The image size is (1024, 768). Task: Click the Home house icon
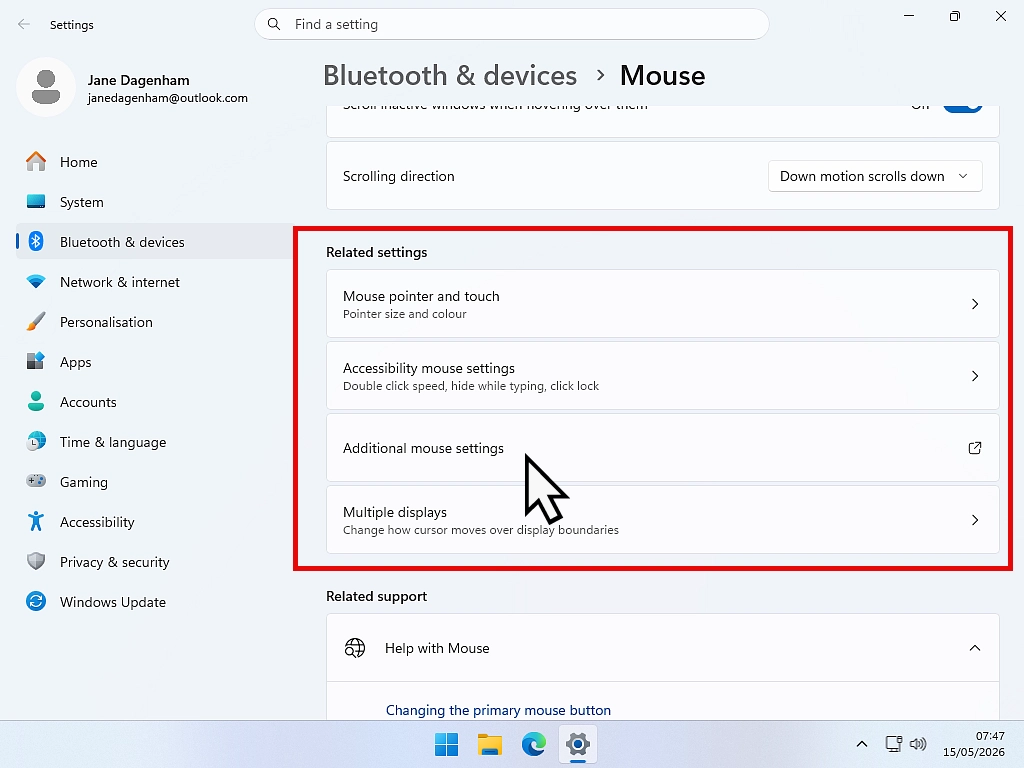[36, 161]
